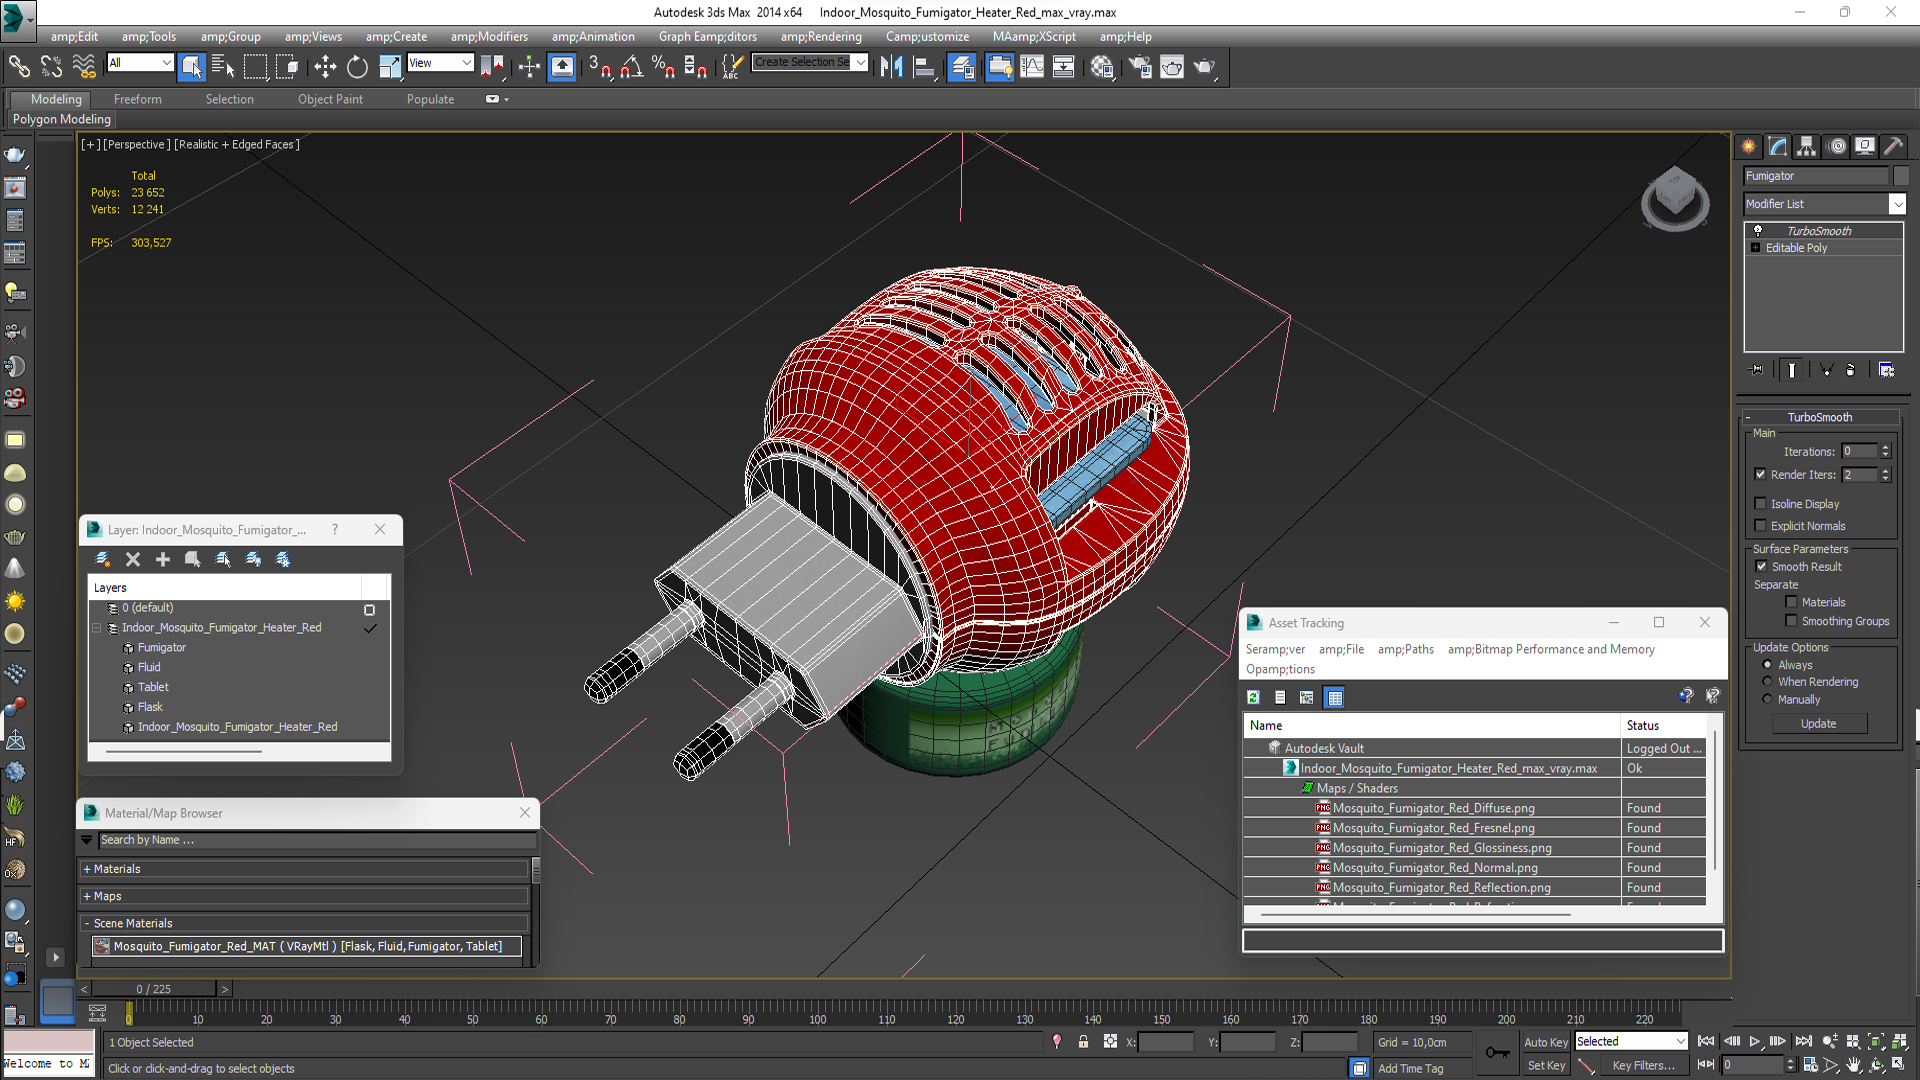
Task: Click the Layer dialog horizontal scrollbar
Action: (x=184, y=751)
